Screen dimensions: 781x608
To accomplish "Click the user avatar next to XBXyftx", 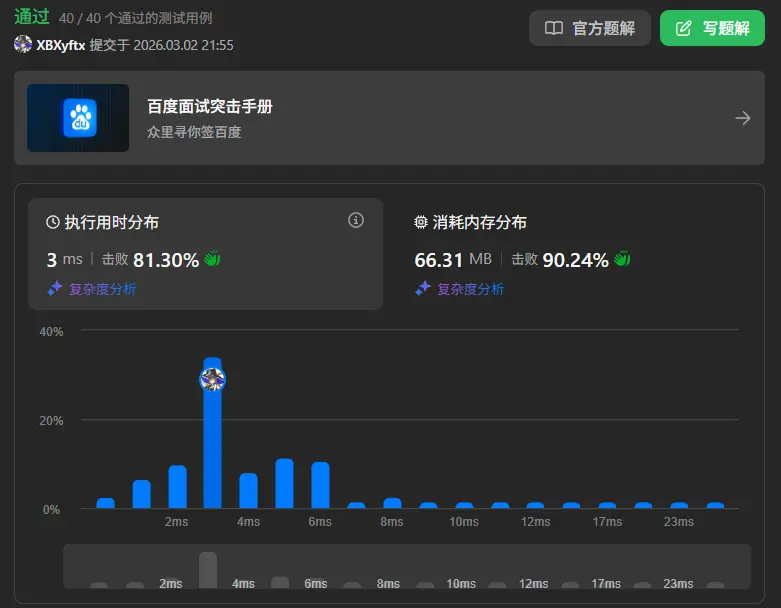I will 23,45.
